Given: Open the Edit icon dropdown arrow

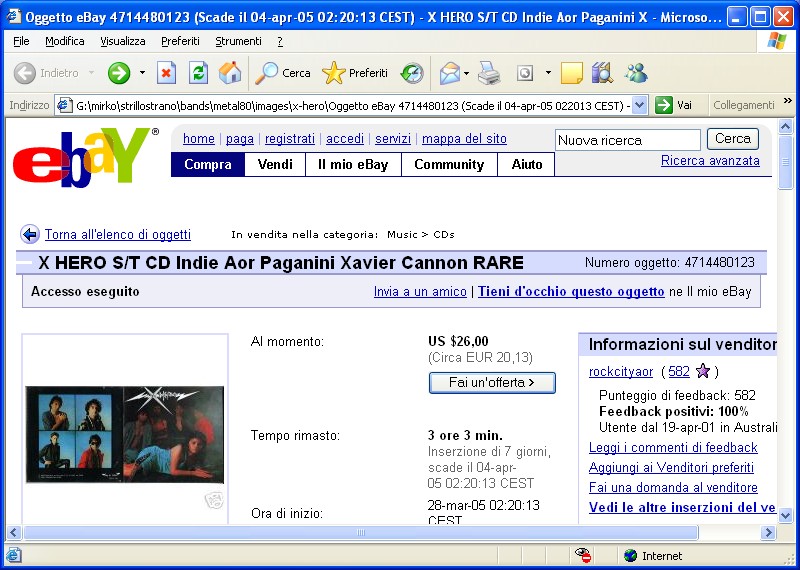Looking at the screenshot, I should [x=548, y=73].
